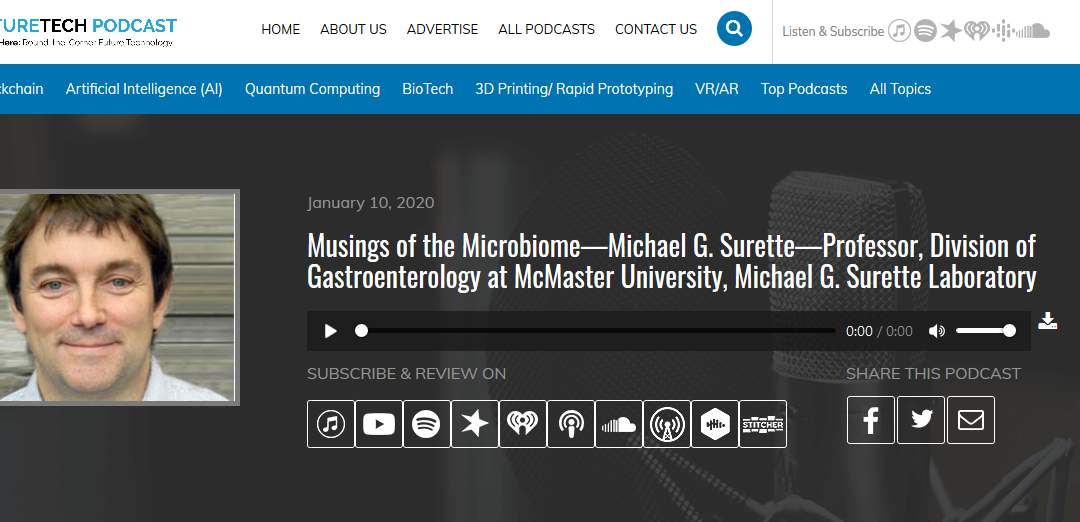Open the ADVERTISE page
1080x522 pixels.
[x=442, y=29]
